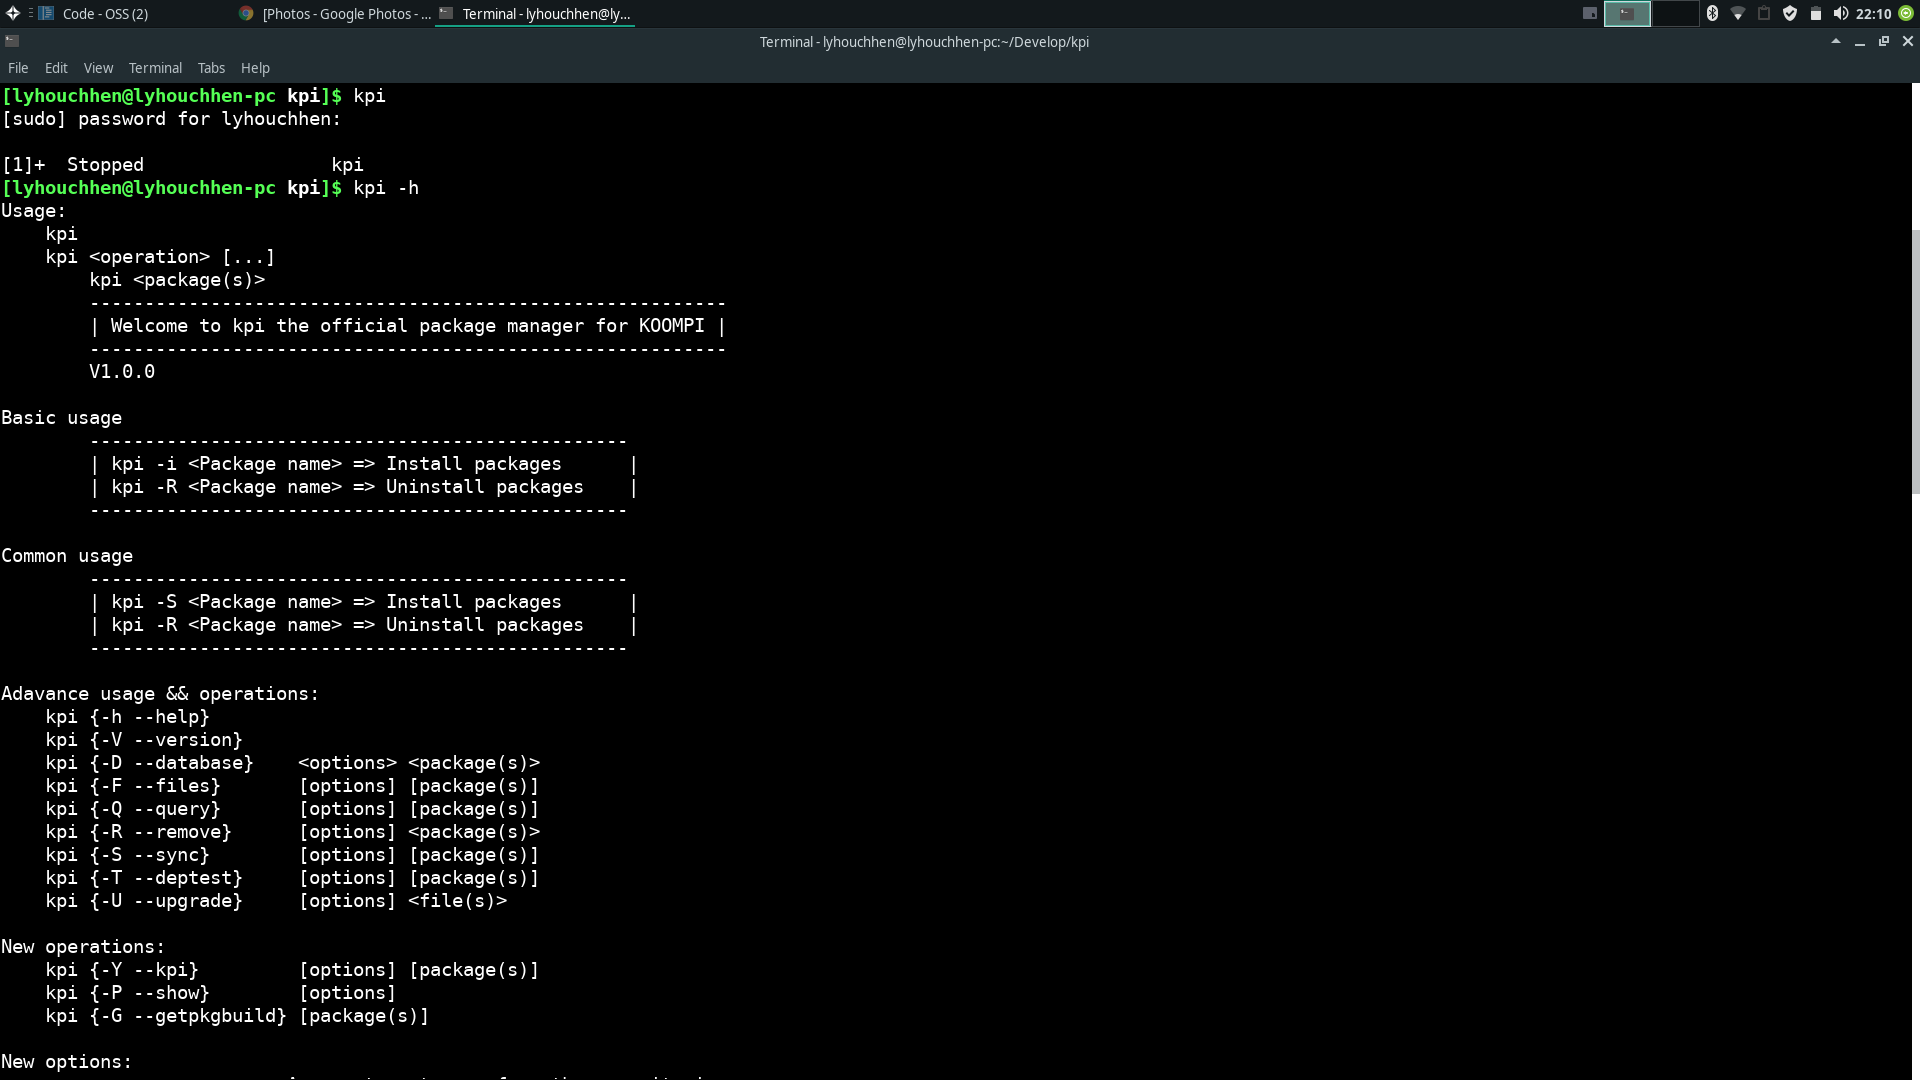This screenshot has width=1920, height=1080.
Task: Click the 'kpi {-h --help}' line
Action: click(x=127, y=717)
